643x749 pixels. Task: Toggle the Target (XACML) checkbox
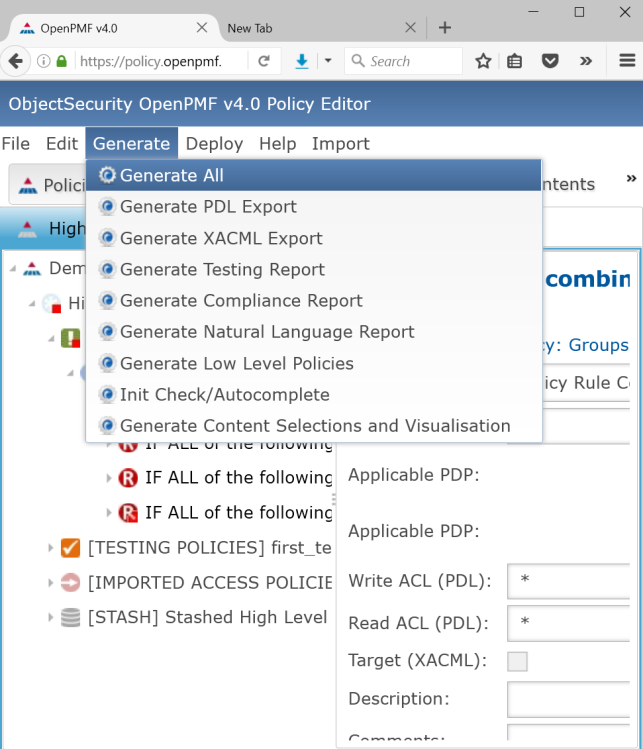[517, 662]
